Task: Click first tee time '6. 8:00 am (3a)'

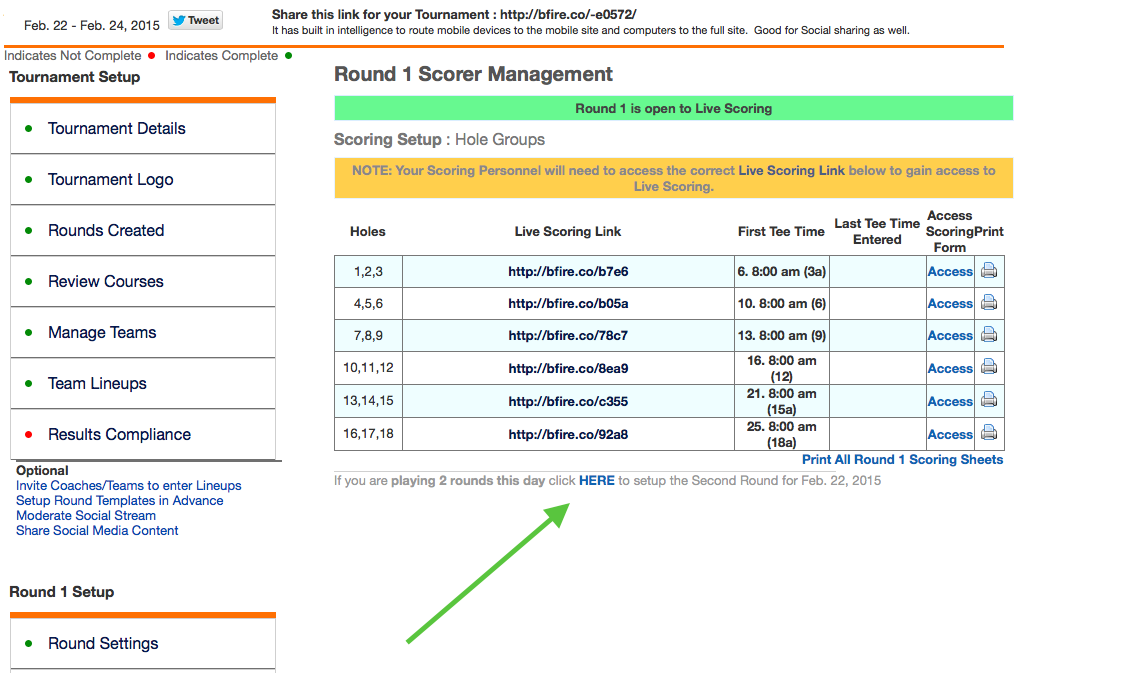Action: [x=781, y=272]
